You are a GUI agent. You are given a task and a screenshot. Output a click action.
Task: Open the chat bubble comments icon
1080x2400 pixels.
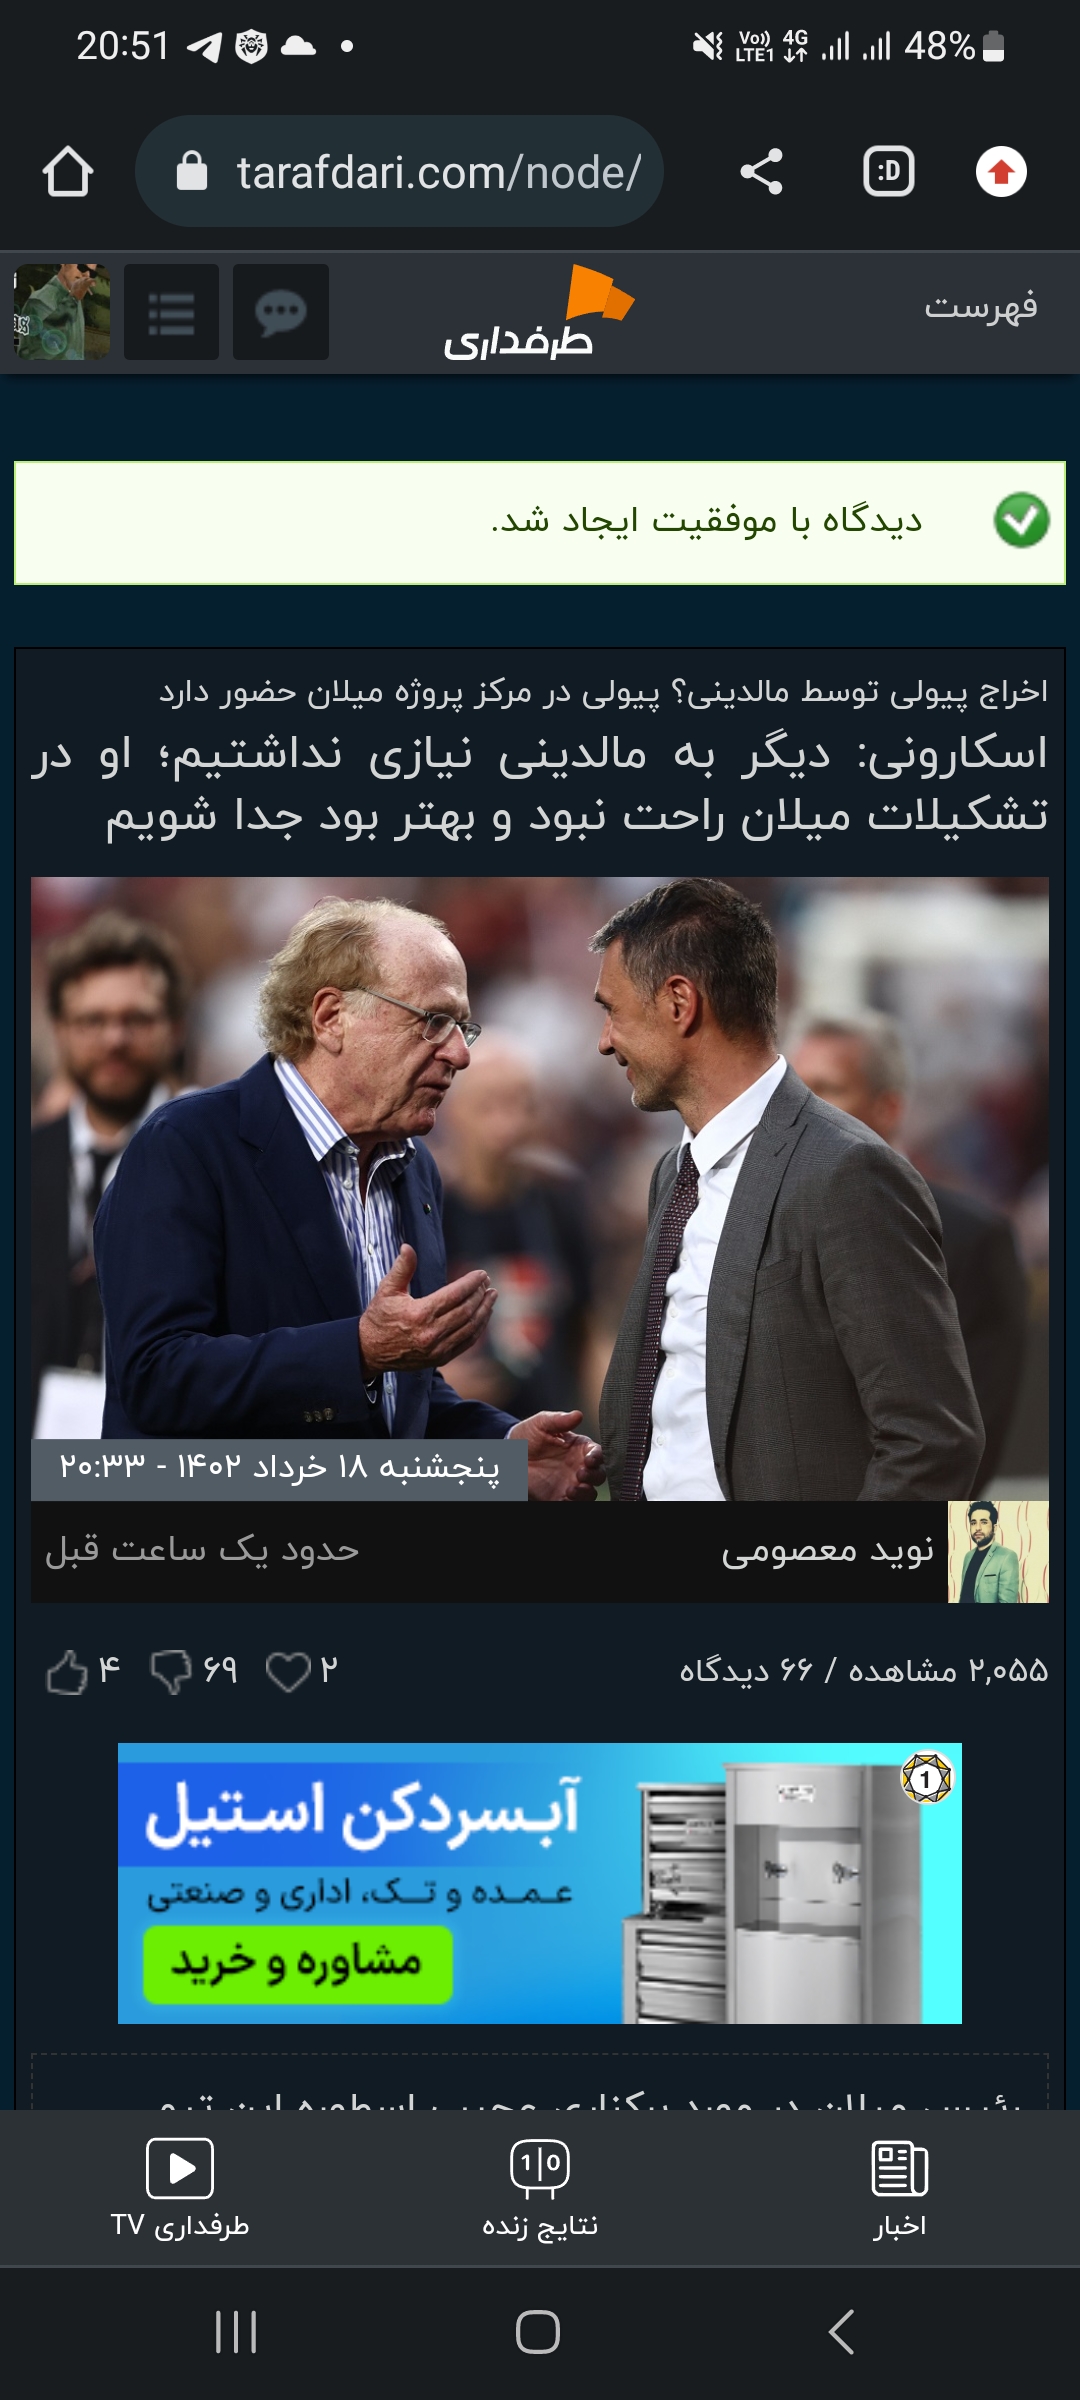click(281, 312)
